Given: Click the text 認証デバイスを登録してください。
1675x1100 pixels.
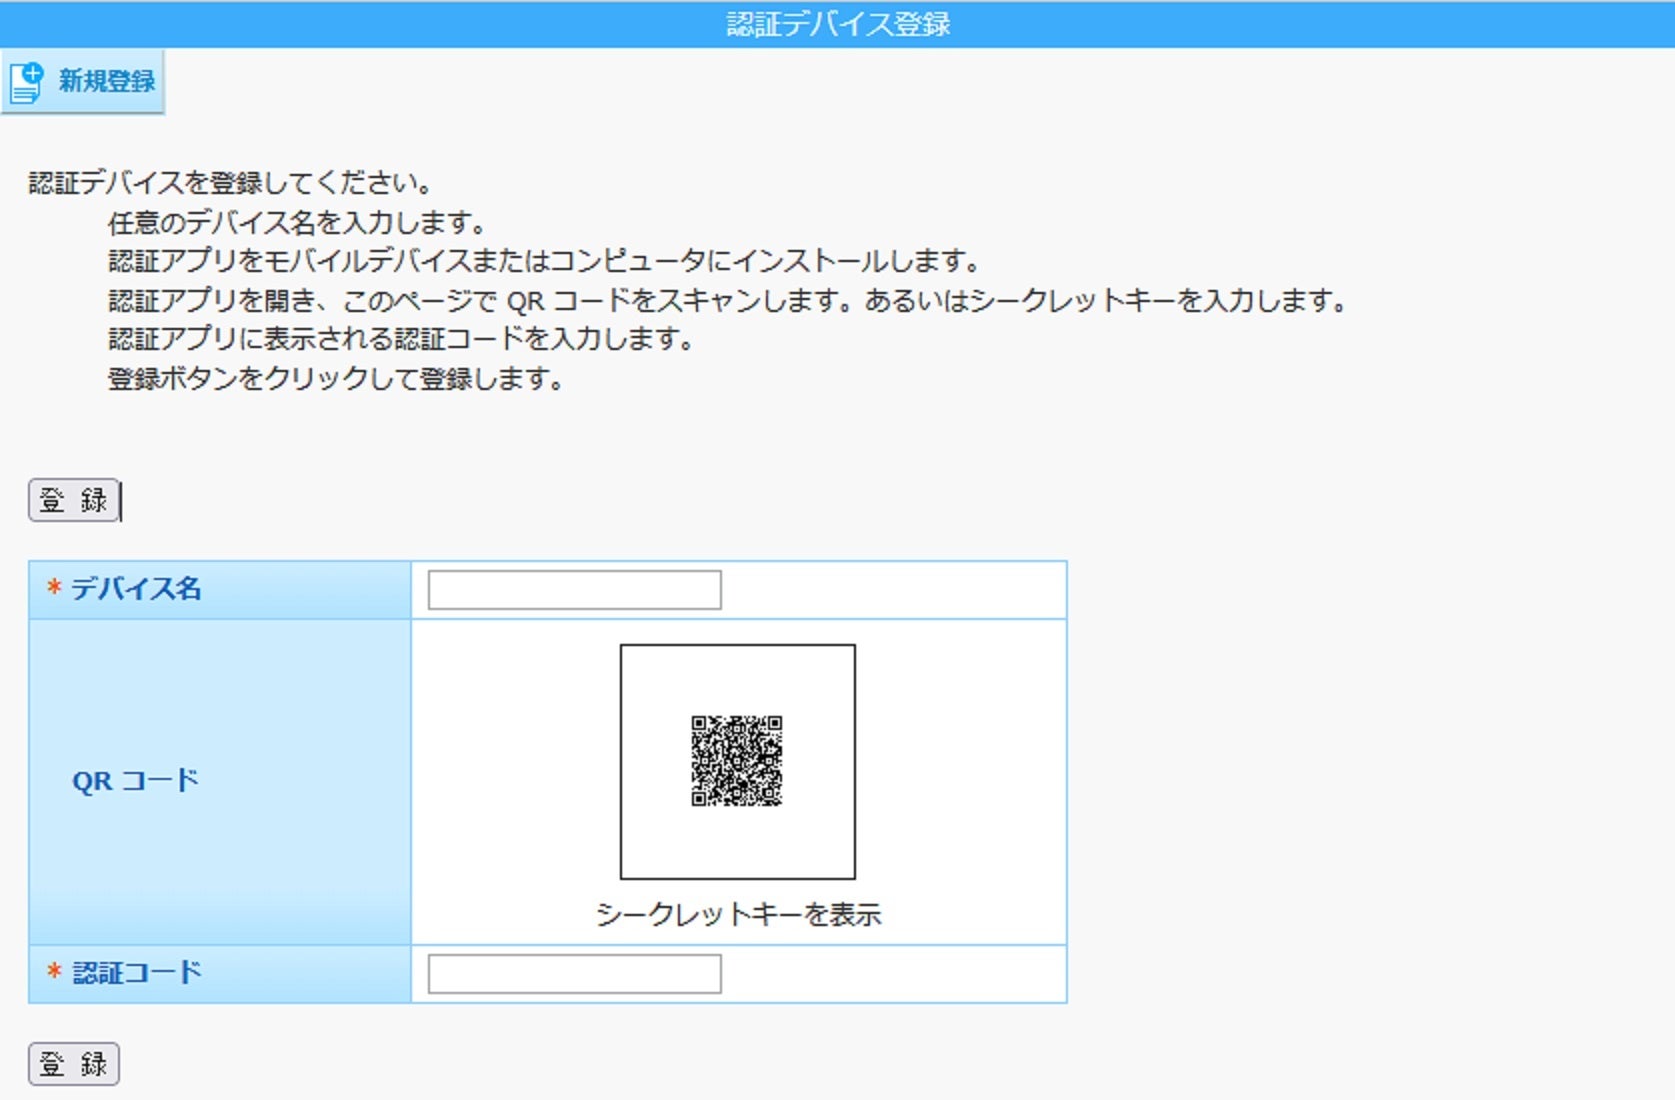Looking at the screenshot, I should pyautogui.click(x=231, y=183).
